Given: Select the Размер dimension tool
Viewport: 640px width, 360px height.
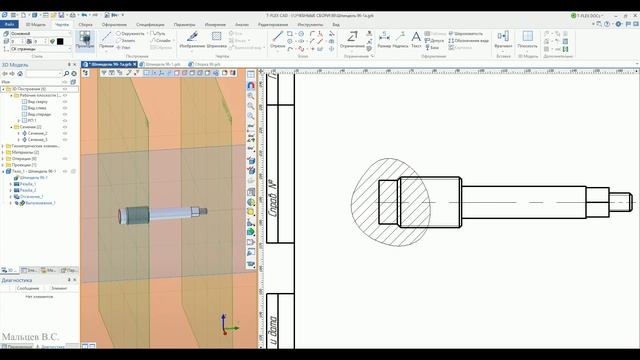Looking at the screenshot, I should click(x=384, y=40).
